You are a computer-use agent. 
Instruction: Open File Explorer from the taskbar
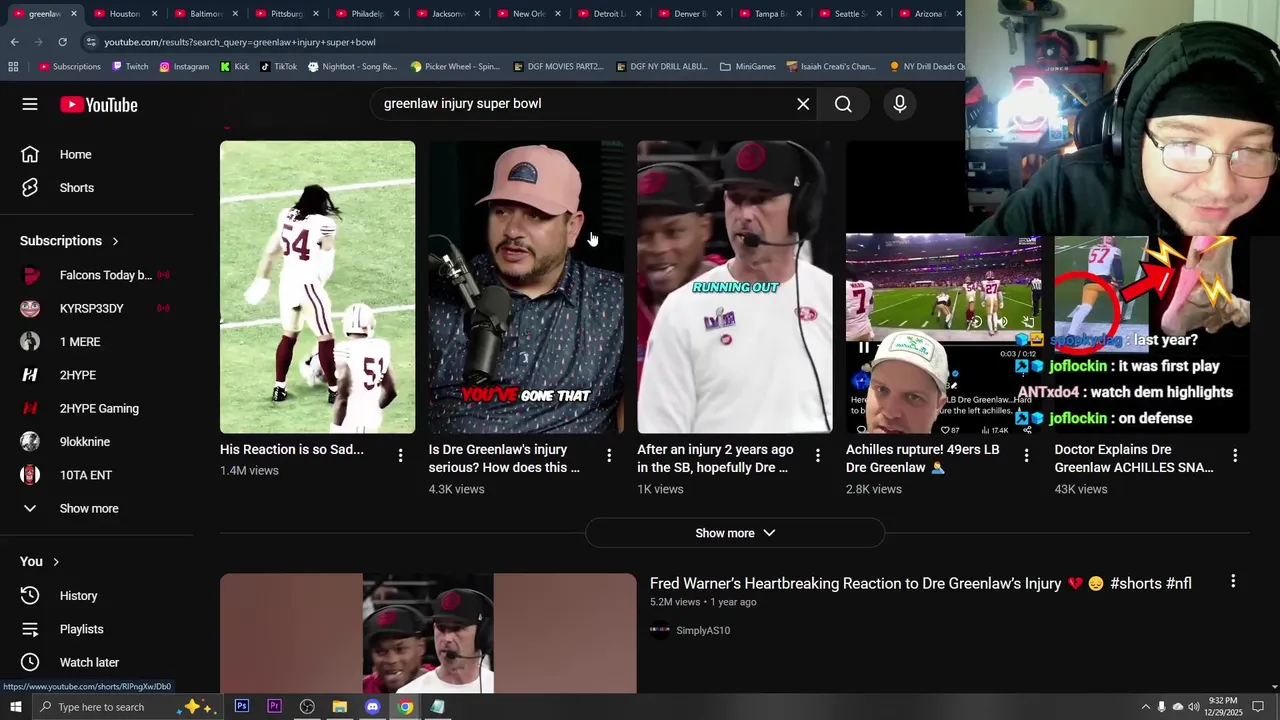coord(340,707)
